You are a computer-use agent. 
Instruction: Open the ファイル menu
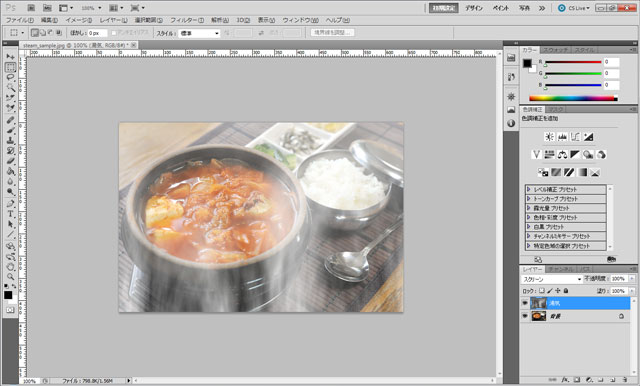click(x=19, y=20)
